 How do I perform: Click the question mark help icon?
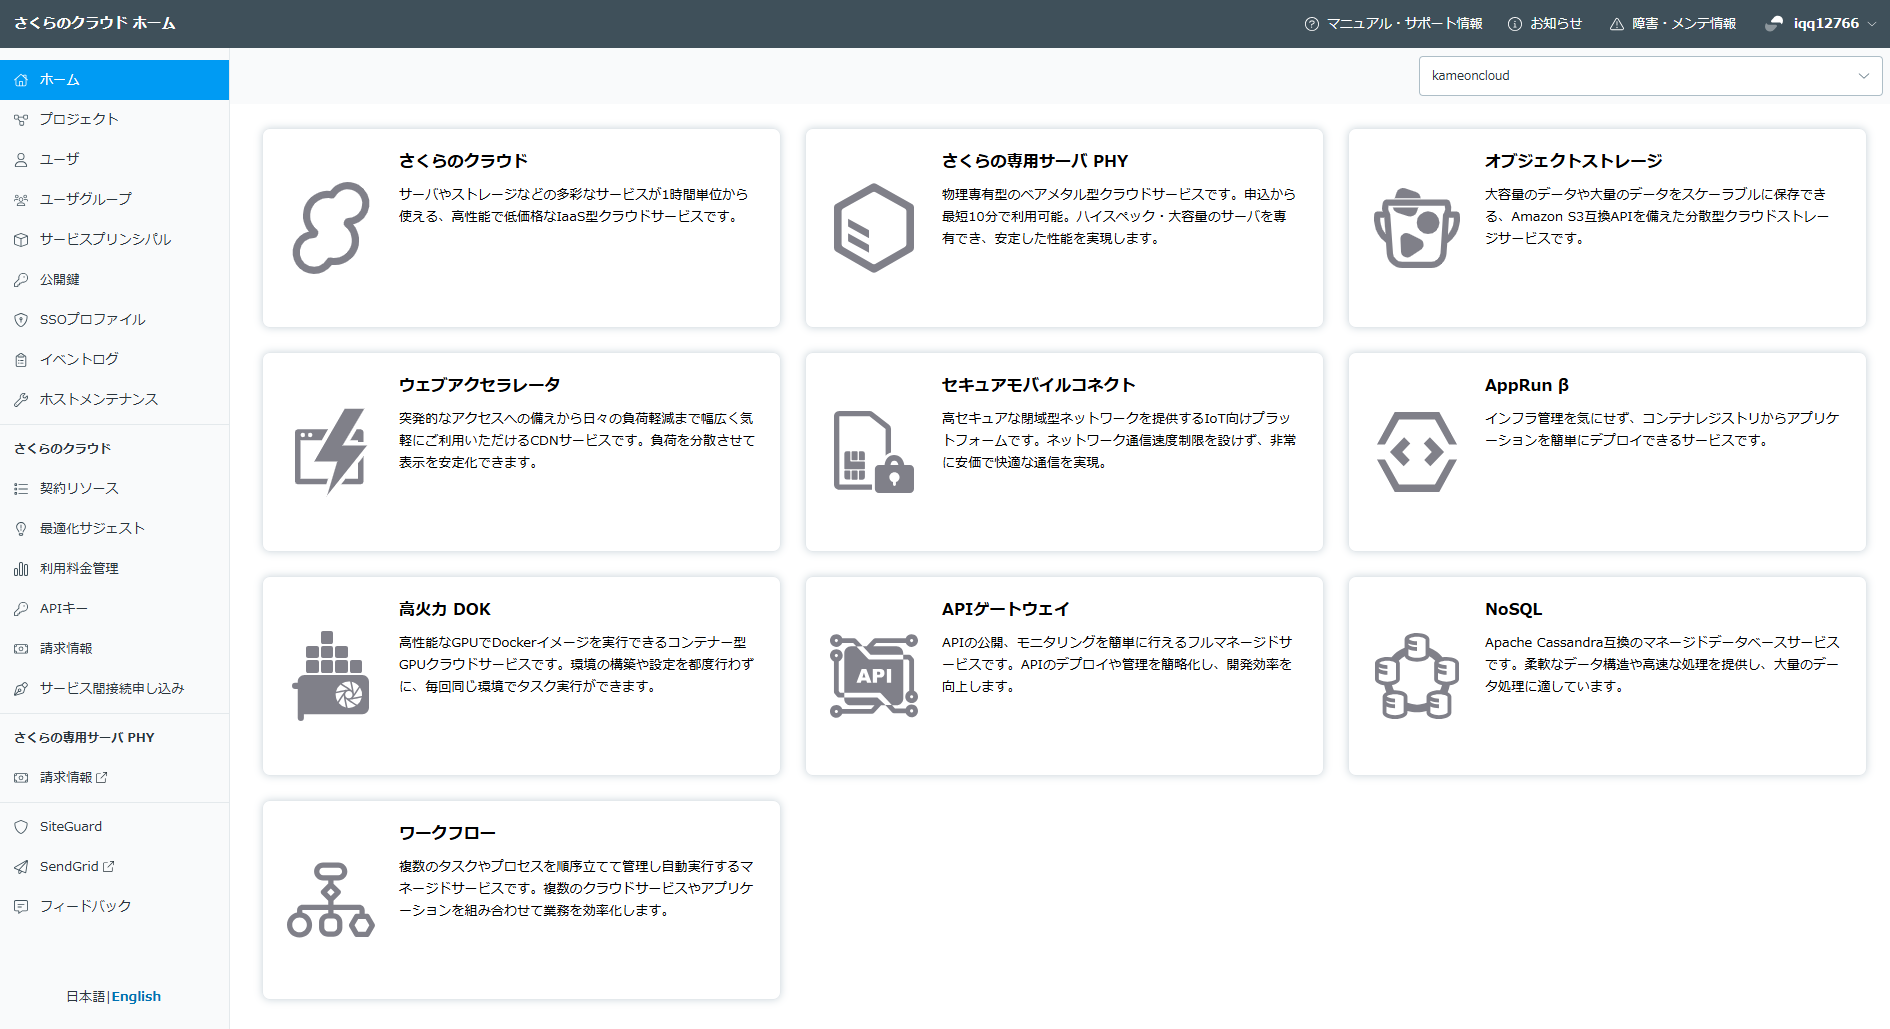pyautogui.click(x=1312, y=24)
